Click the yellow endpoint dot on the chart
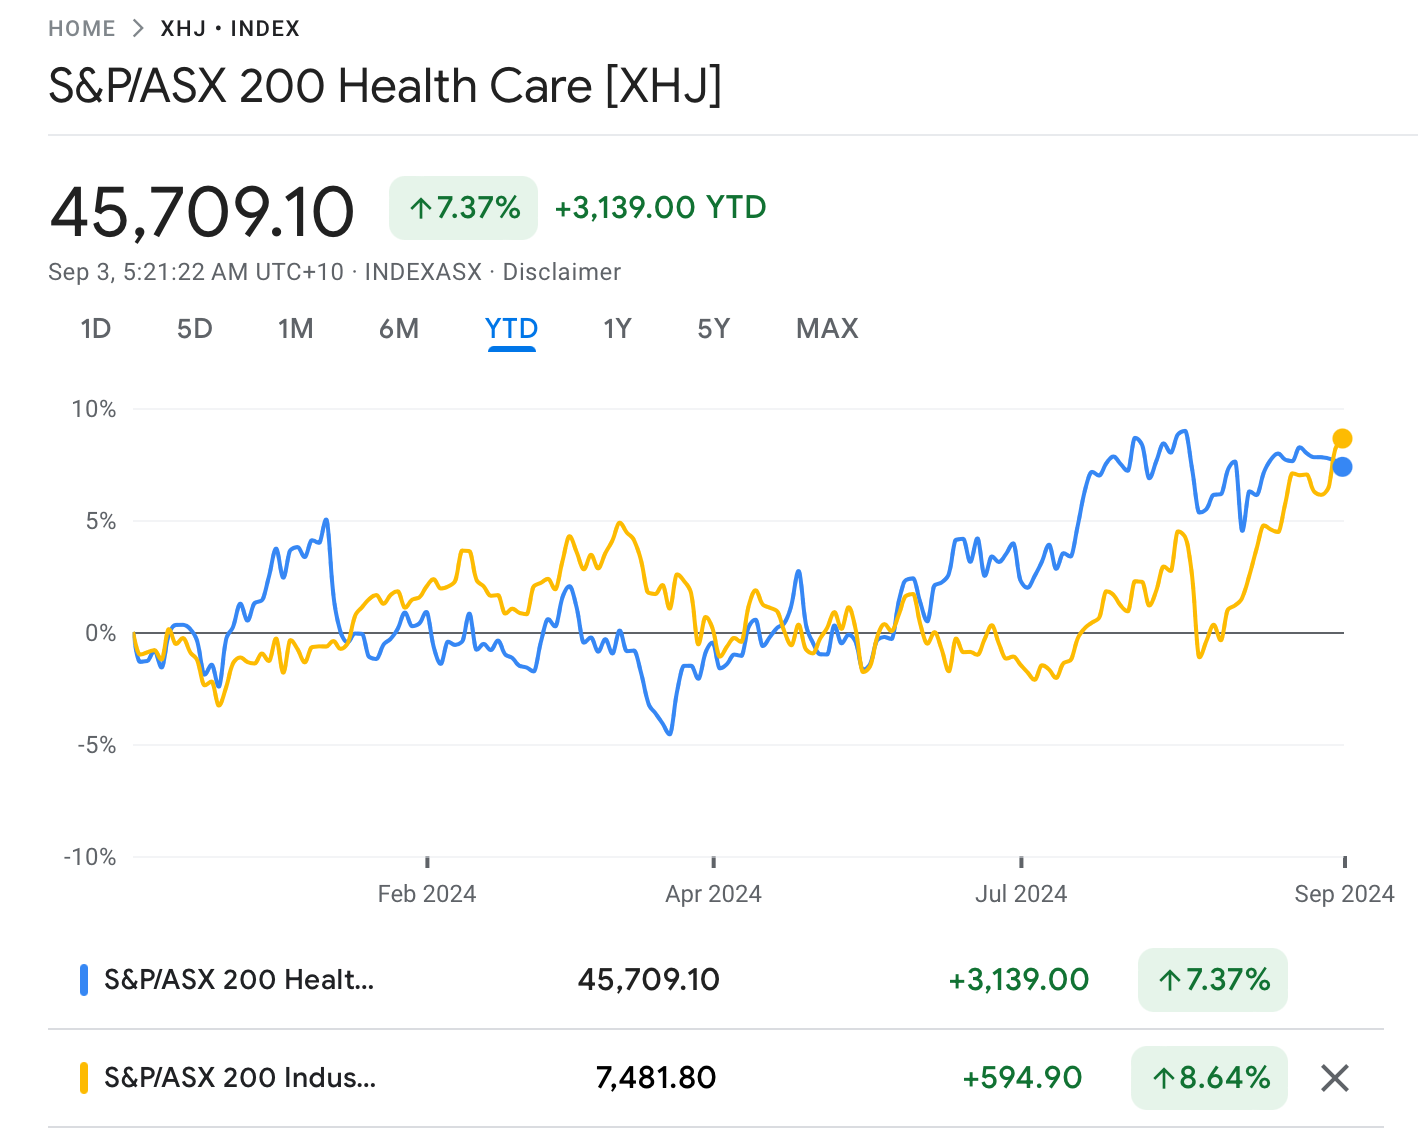 [1342, 438]
